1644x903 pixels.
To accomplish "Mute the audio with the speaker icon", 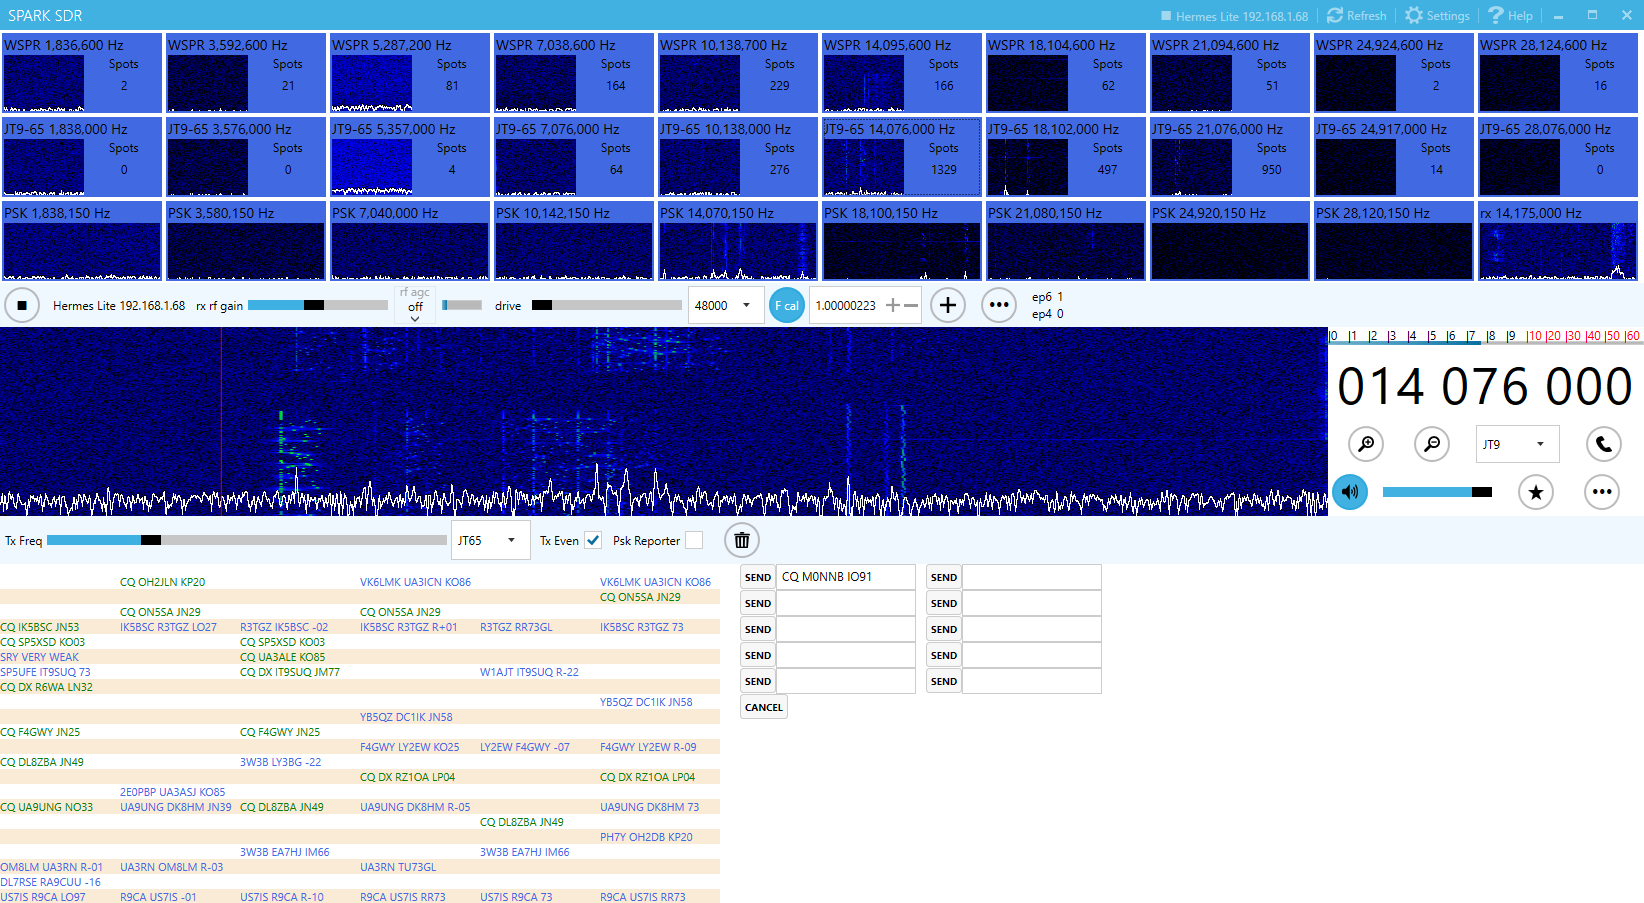I will [x=1350, y=491].
